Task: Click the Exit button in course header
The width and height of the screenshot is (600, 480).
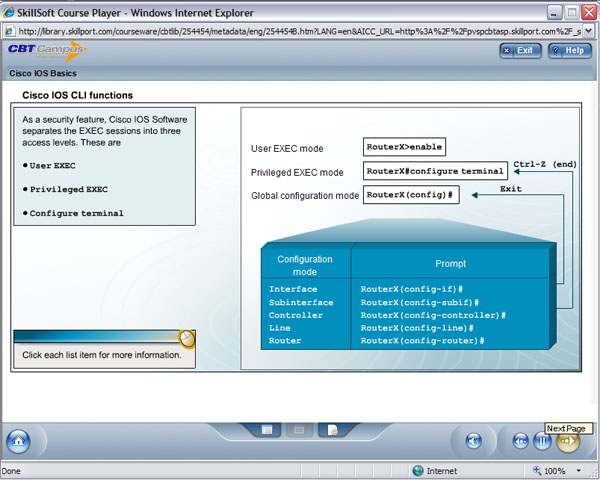Action: 520,51
